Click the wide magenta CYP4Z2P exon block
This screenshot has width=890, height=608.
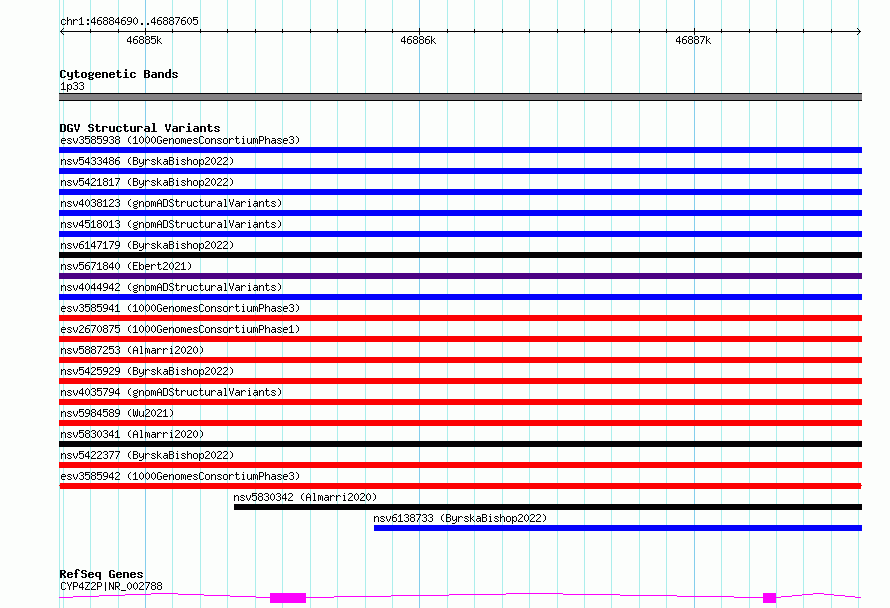[x=288, y=598]
